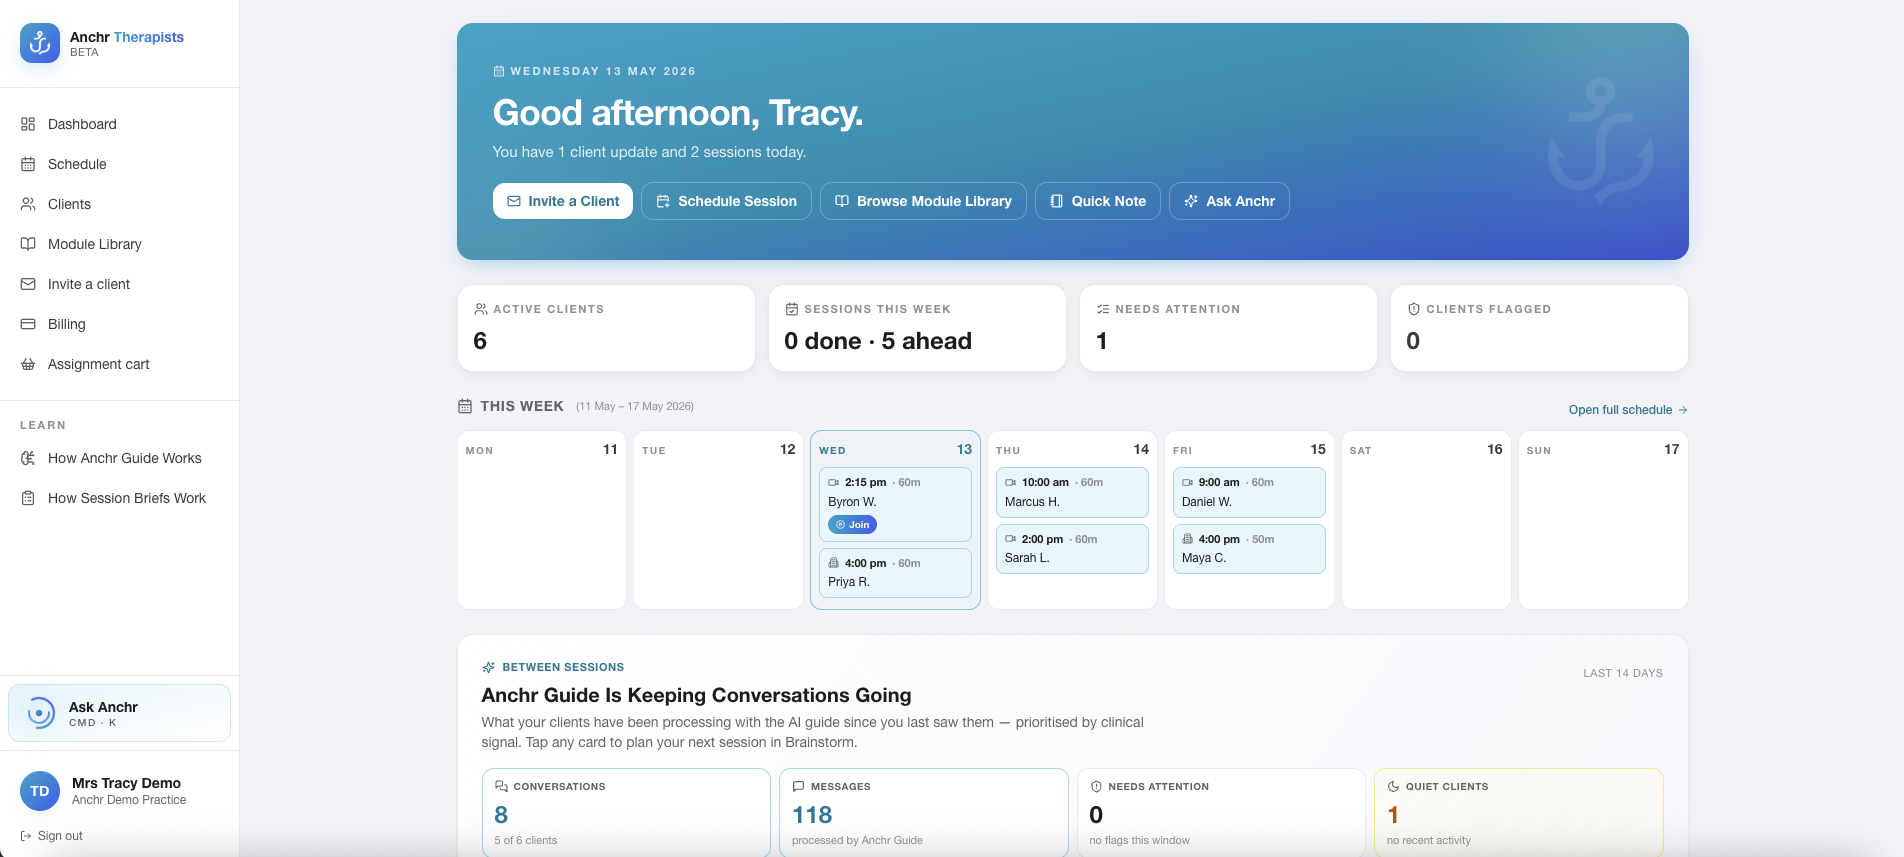The image size is (1904, 857).
Task: Open Ask Anchr CMD K panel
Action: coord(119,713)
